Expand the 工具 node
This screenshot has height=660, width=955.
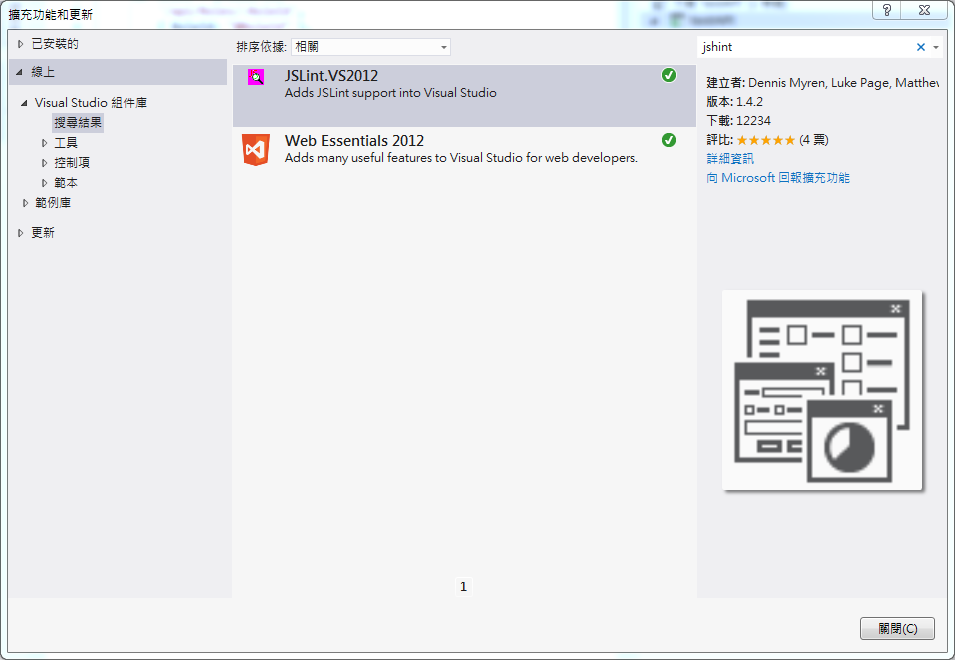pos(44,143)
